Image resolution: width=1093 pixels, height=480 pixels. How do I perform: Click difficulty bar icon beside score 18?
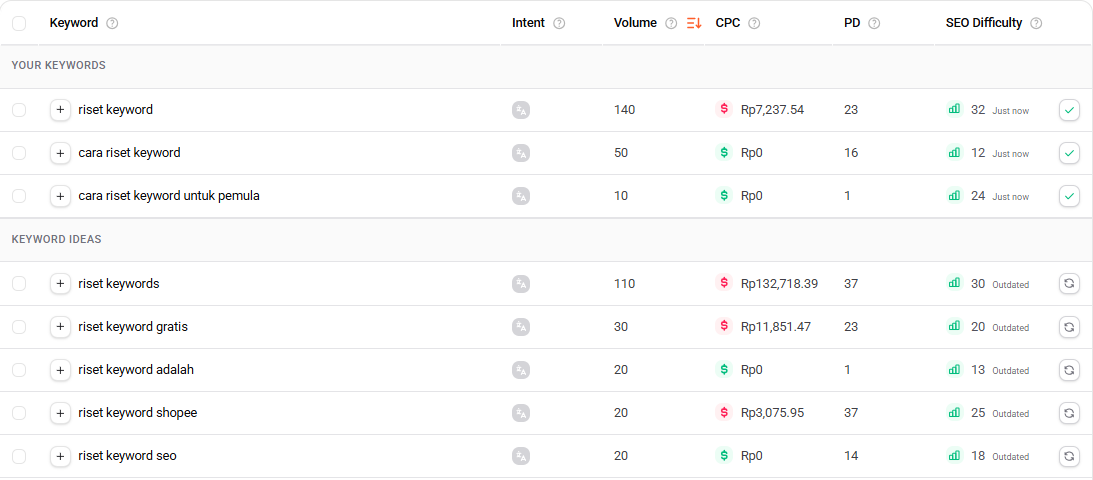pyautogui.click(x=954, y=456)
